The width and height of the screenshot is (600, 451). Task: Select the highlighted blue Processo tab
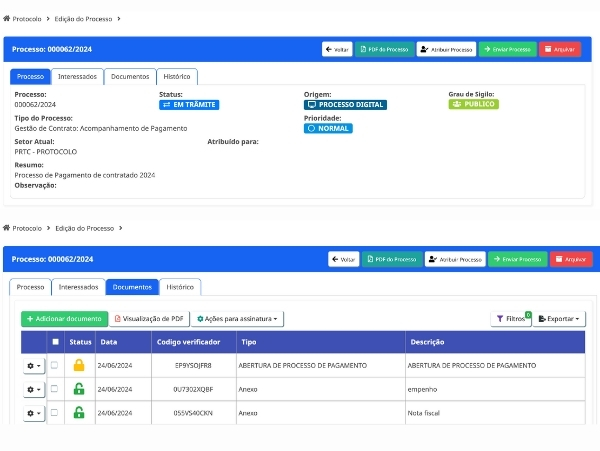click(x=30, y=76)
